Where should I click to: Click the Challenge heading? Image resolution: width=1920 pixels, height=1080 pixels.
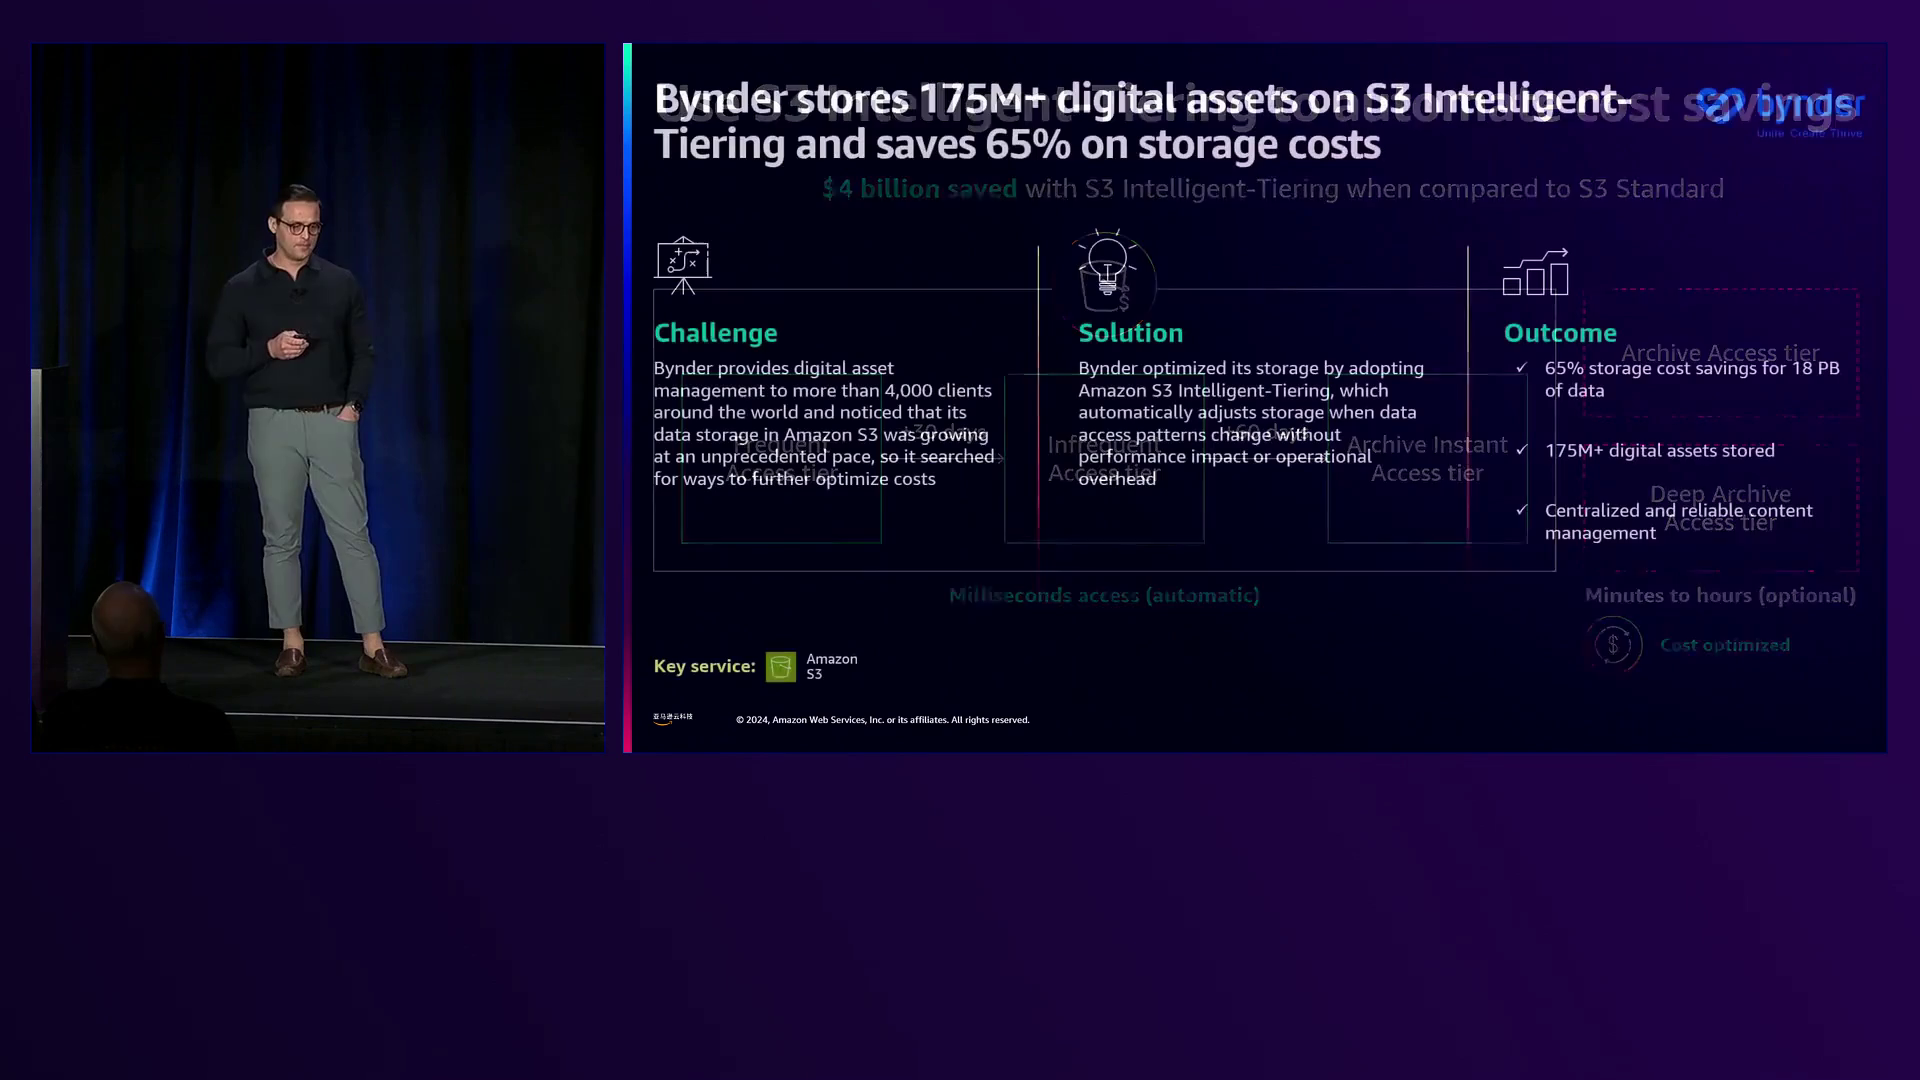715,333
